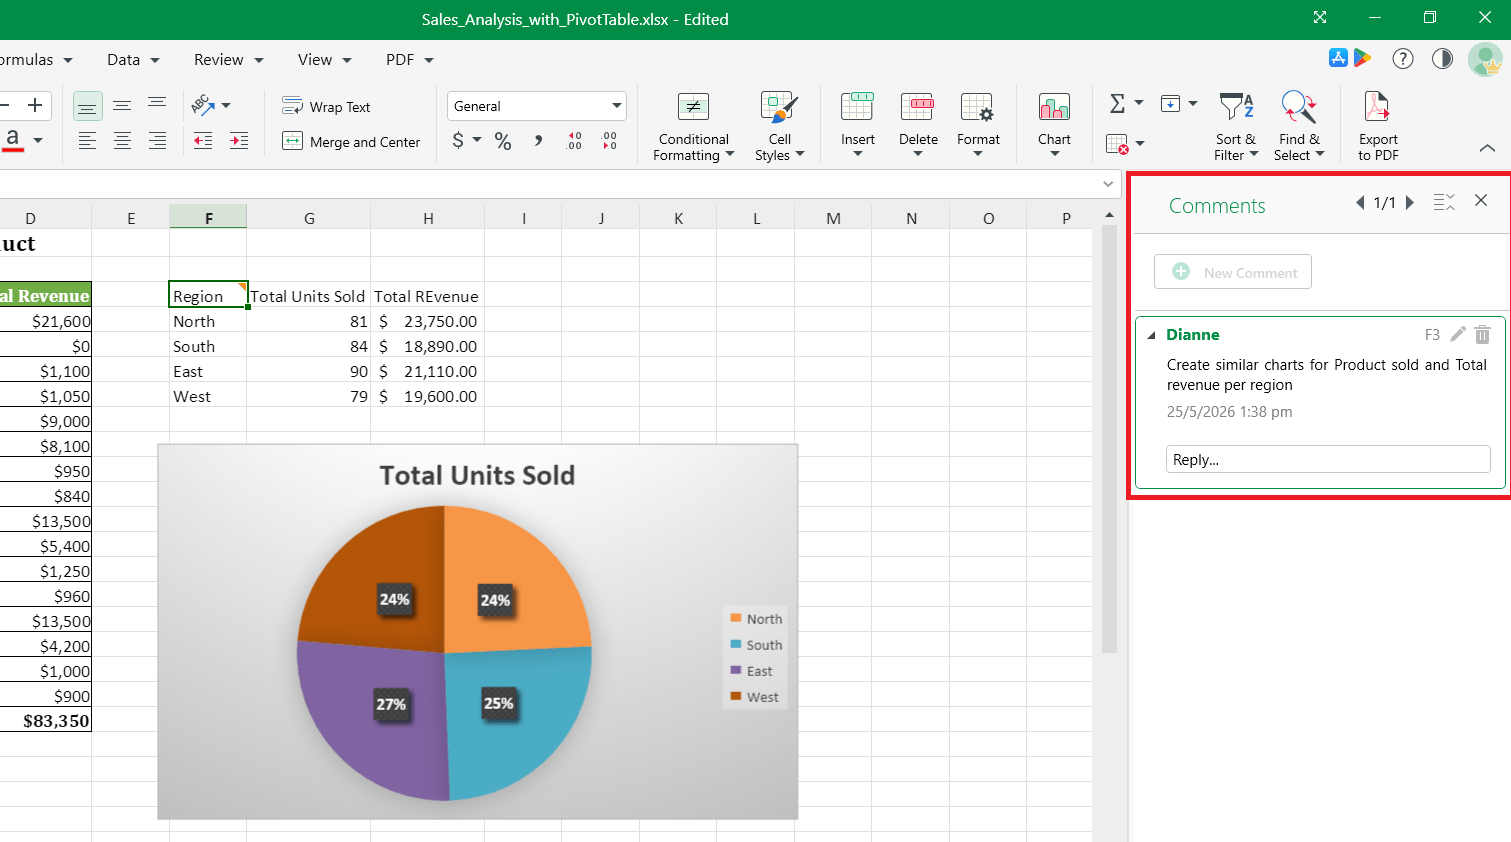Expand the AutoSum dropdown arrow

click(1139, 103)
